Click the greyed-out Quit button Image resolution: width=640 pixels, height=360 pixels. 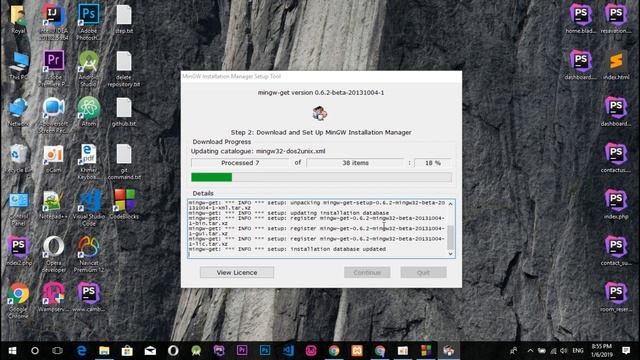pos(423,272)
